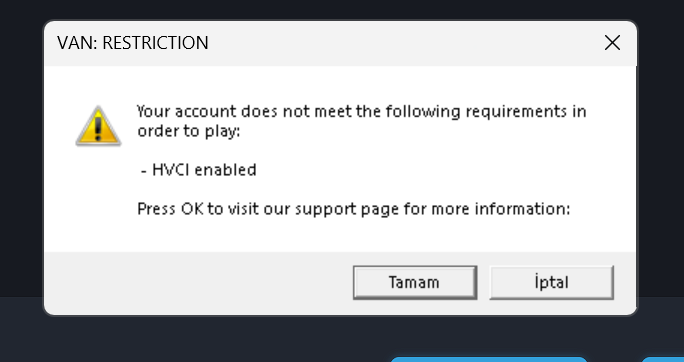The width and height of the screenshot is (684, 362).
Task: Click the blue button below the dialog
Action: 489,359
